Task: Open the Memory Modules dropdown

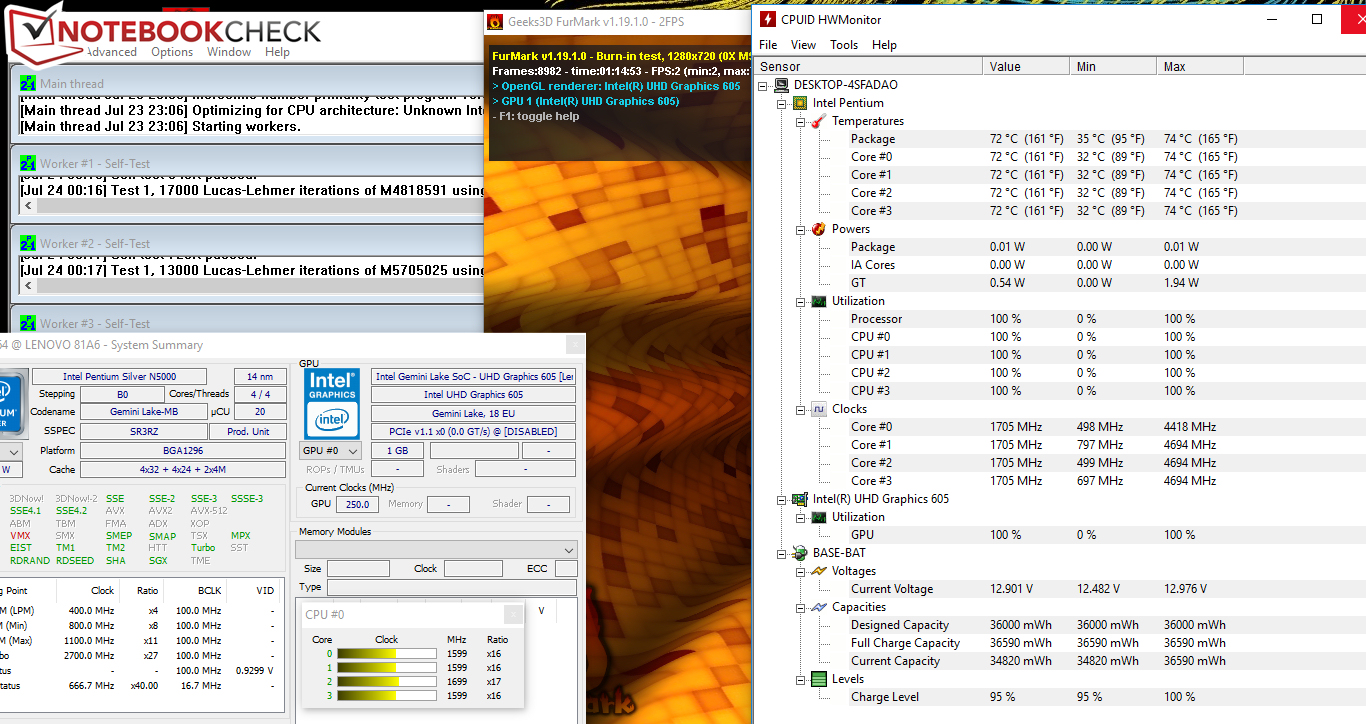Action: [436, 550]
